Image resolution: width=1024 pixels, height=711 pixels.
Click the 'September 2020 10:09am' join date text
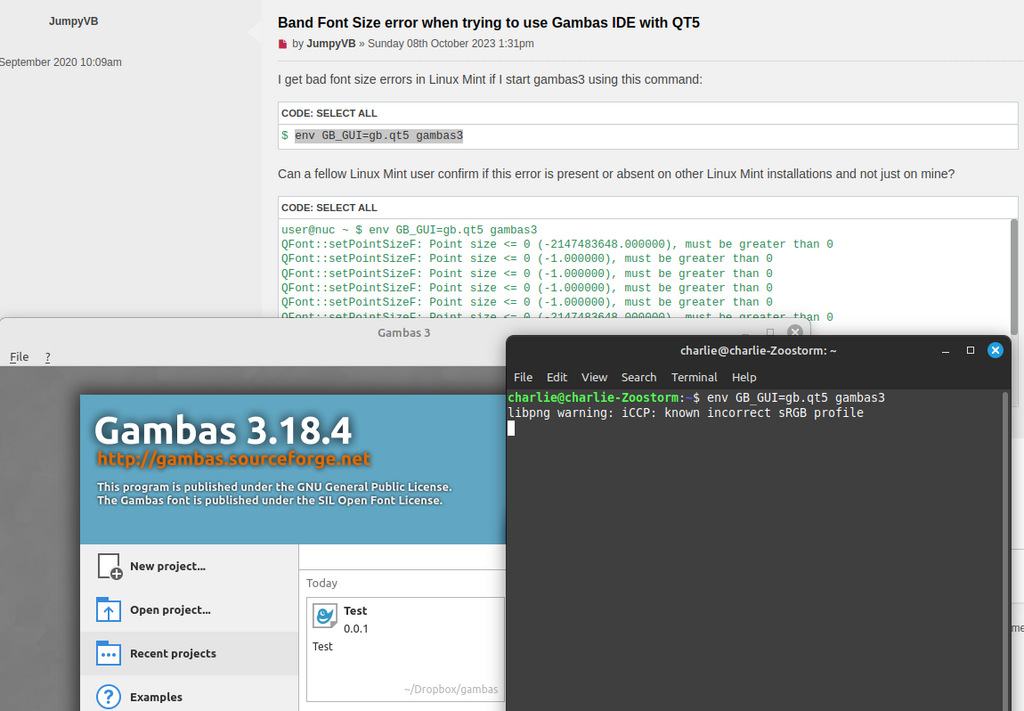click(61, 62)
